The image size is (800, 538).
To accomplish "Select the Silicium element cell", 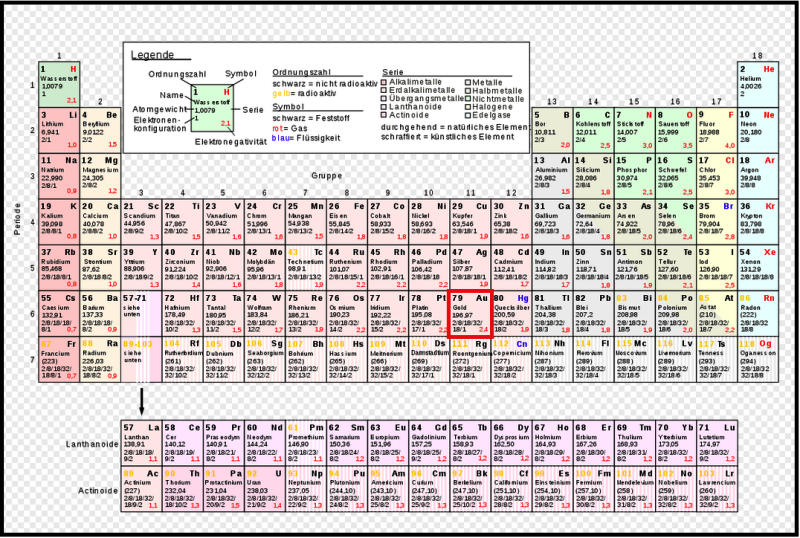I will (x=593, y=176).
